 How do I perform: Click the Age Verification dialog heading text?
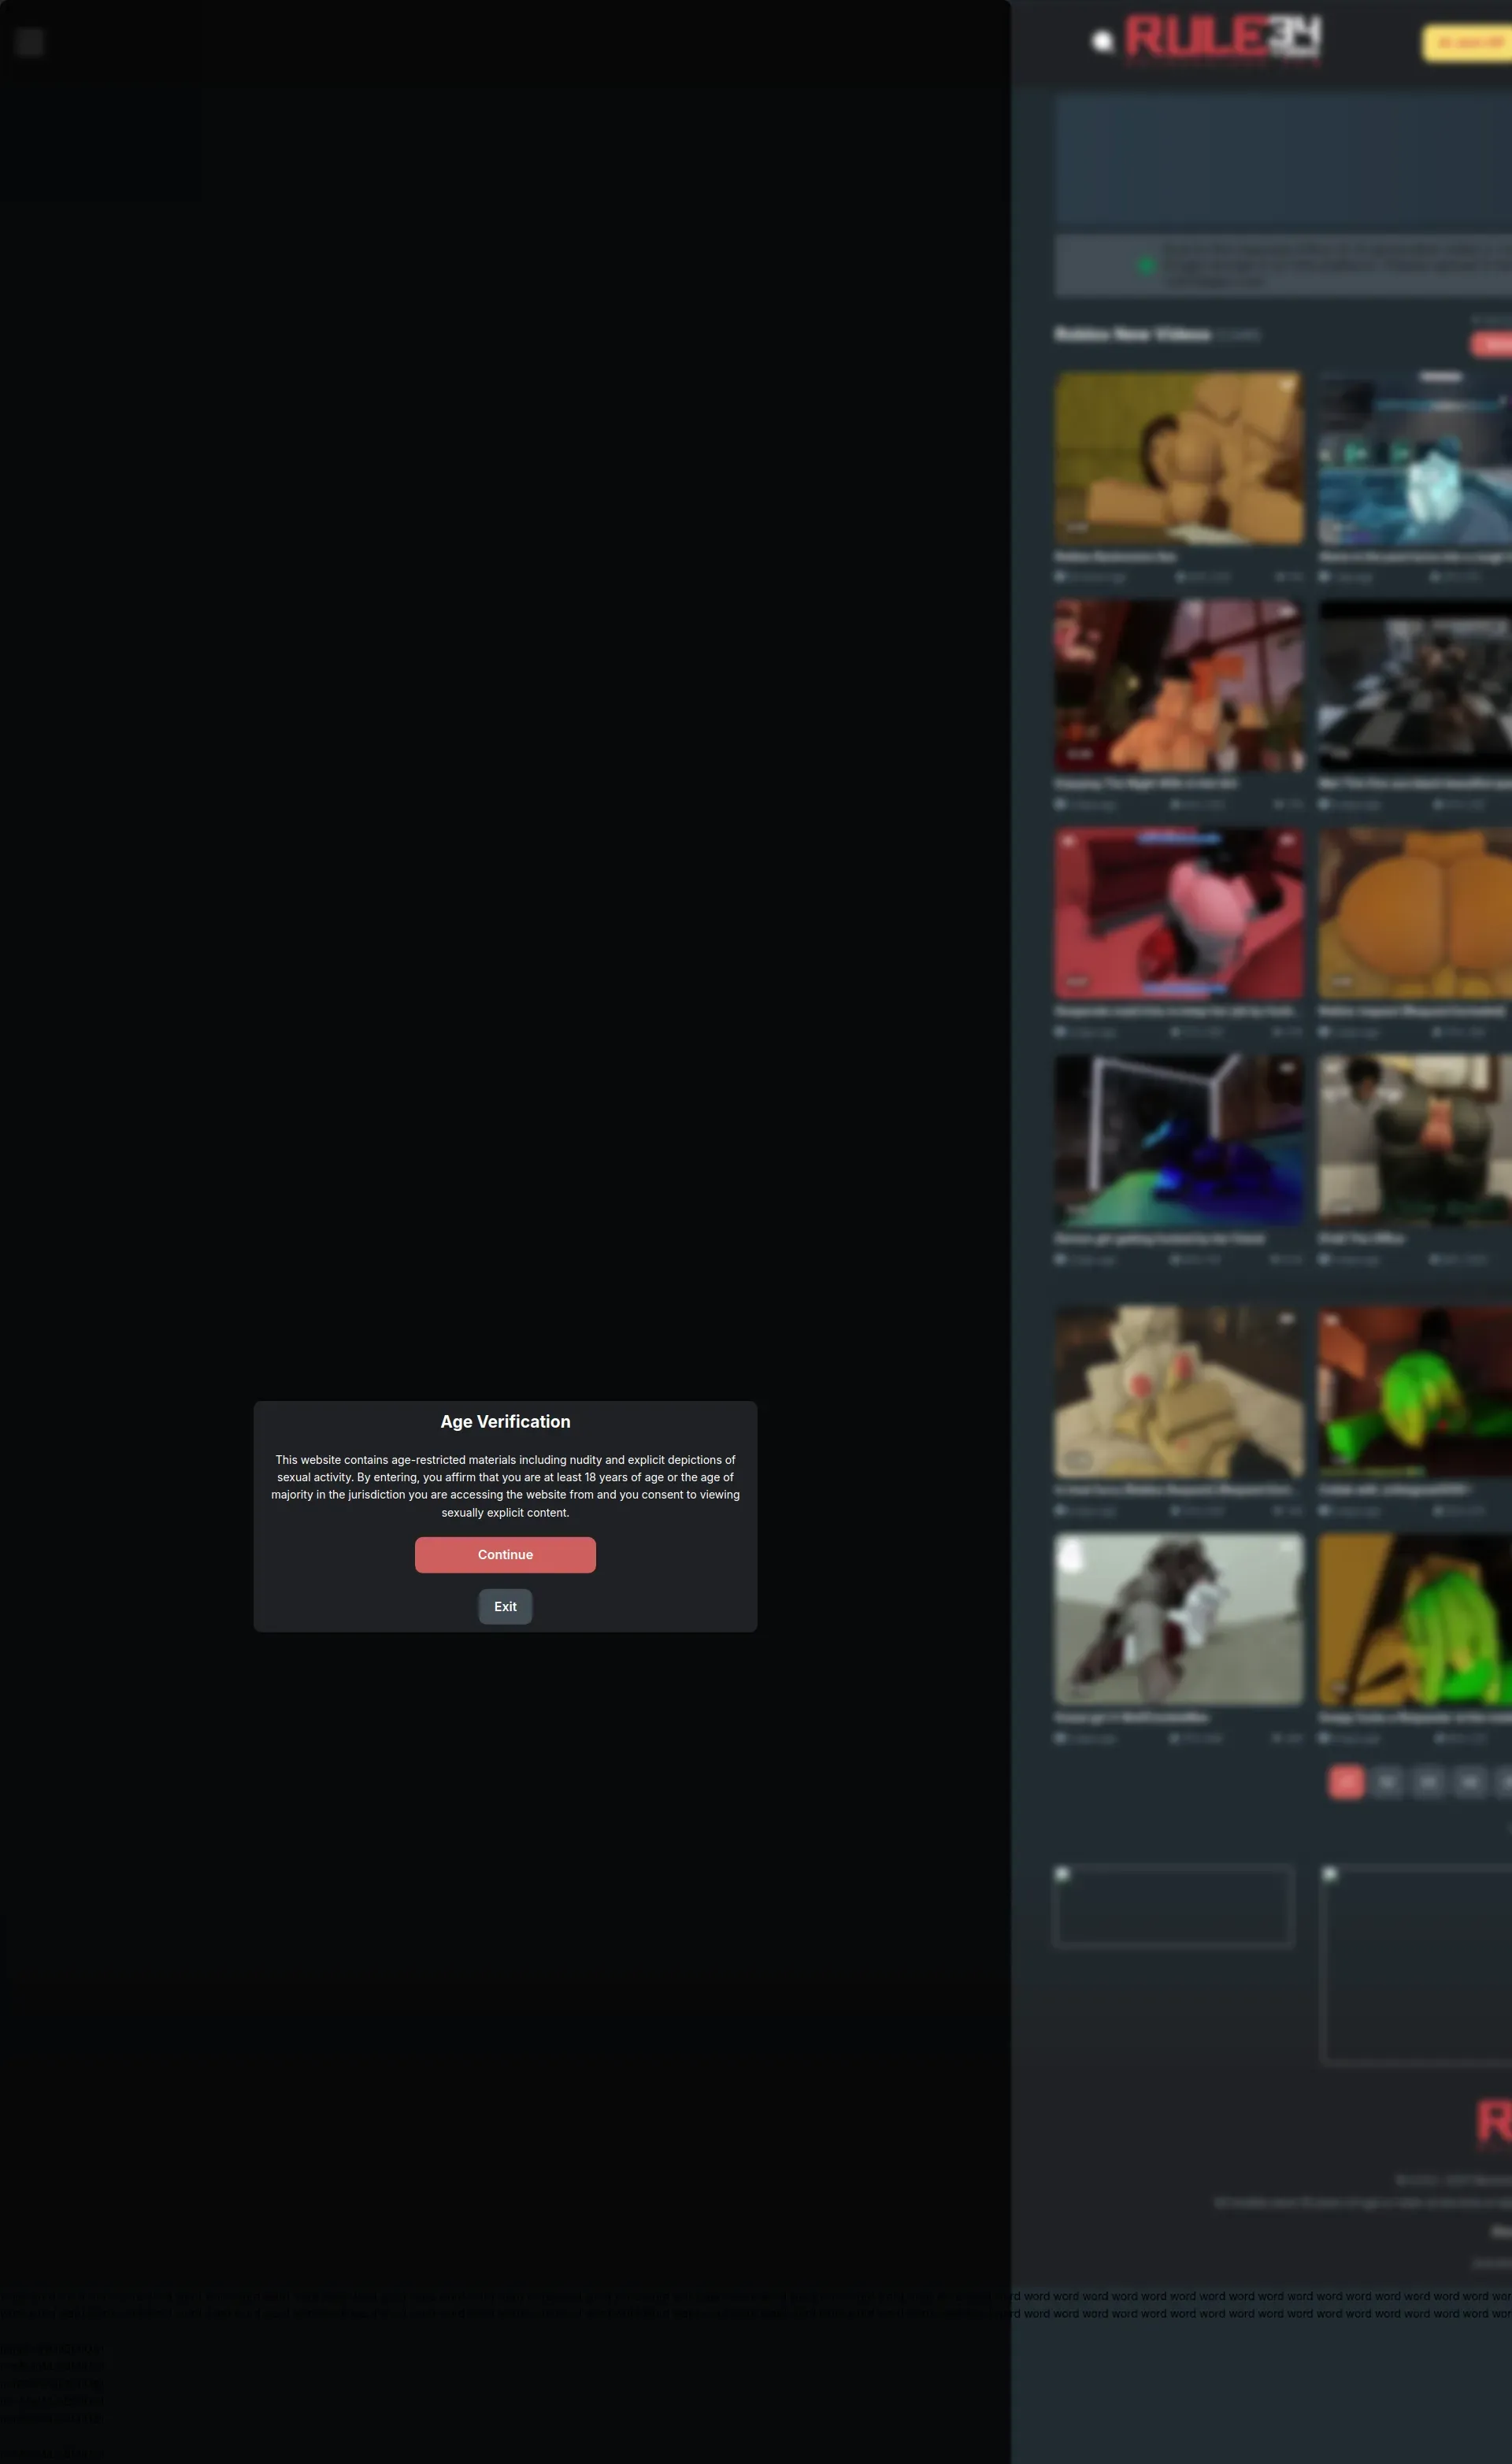click(x=505, y=1421)
